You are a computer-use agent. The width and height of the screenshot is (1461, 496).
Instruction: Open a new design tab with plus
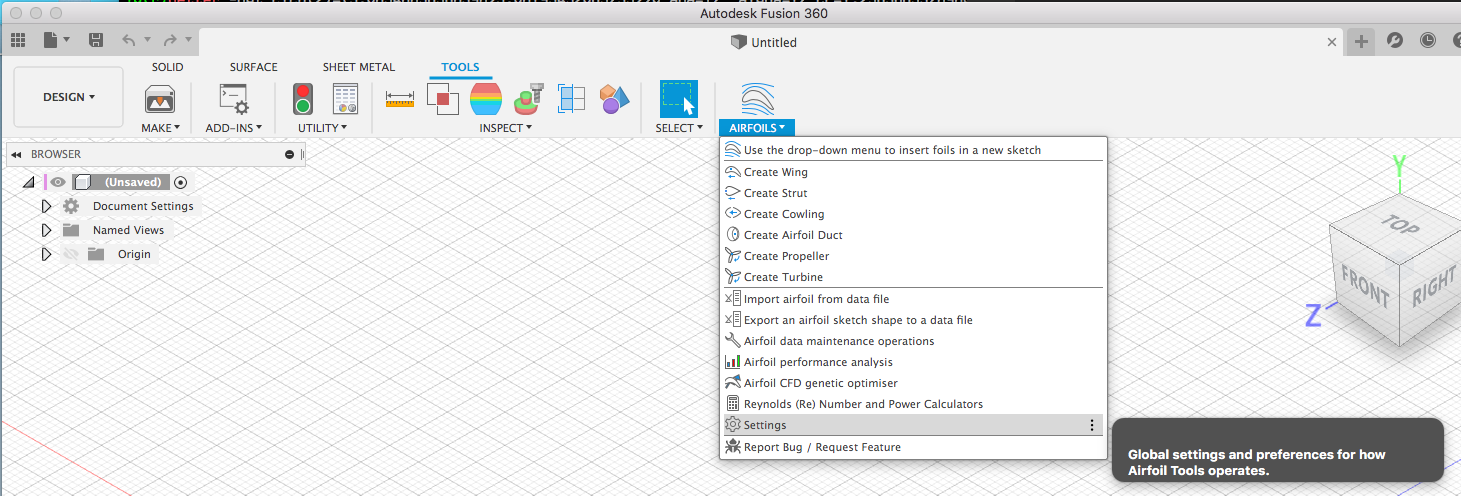pos(1360,41)
